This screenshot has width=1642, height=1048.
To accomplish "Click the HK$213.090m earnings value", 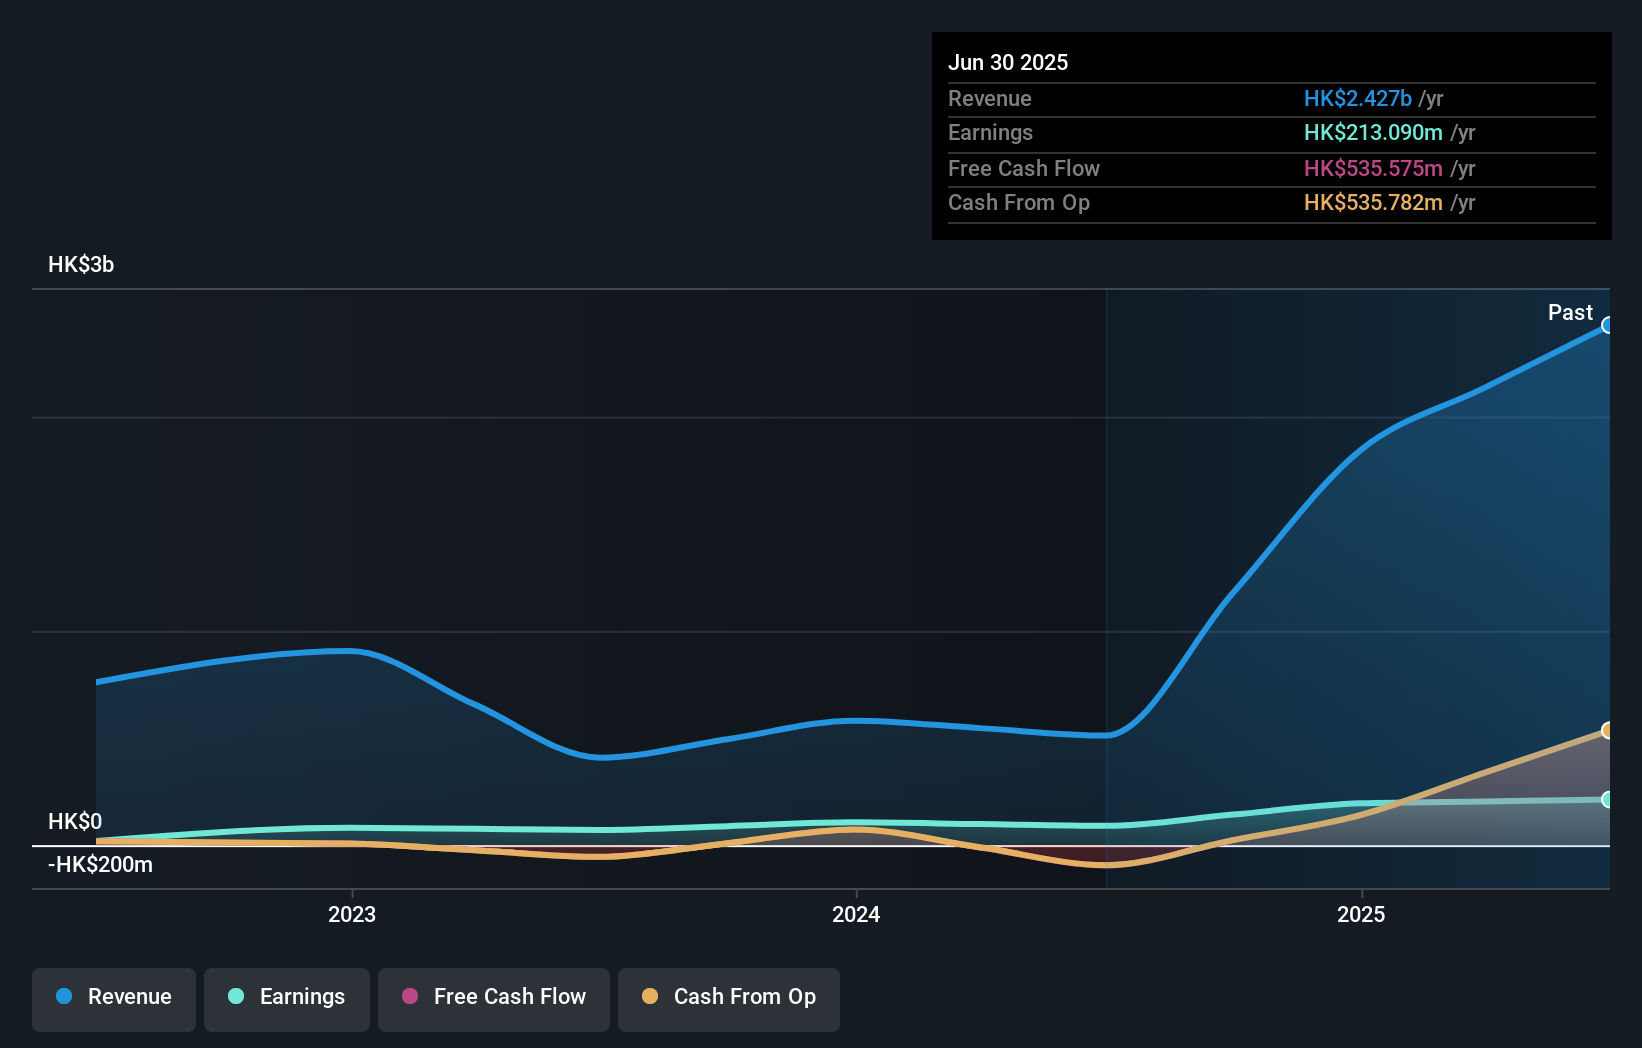I will 1373,133.
